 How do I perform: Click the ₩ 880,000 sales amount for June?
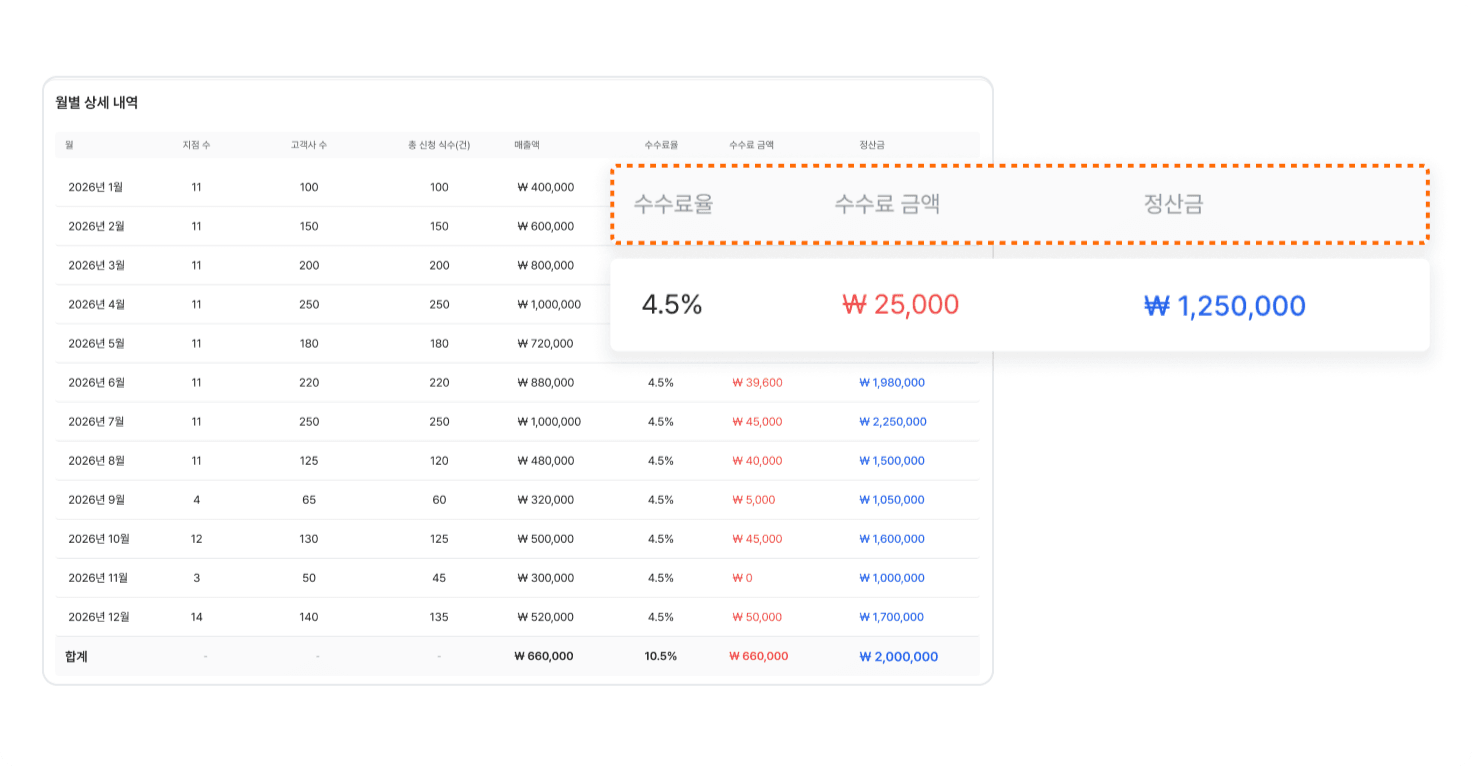pos(546,382)
